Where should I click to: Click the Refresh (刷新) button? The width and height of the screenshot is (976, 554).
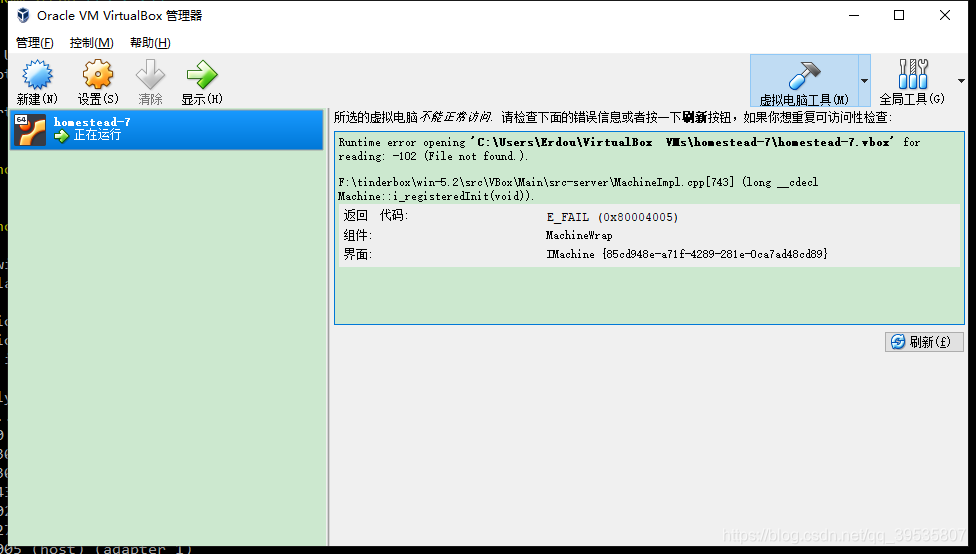pos(924,342)
